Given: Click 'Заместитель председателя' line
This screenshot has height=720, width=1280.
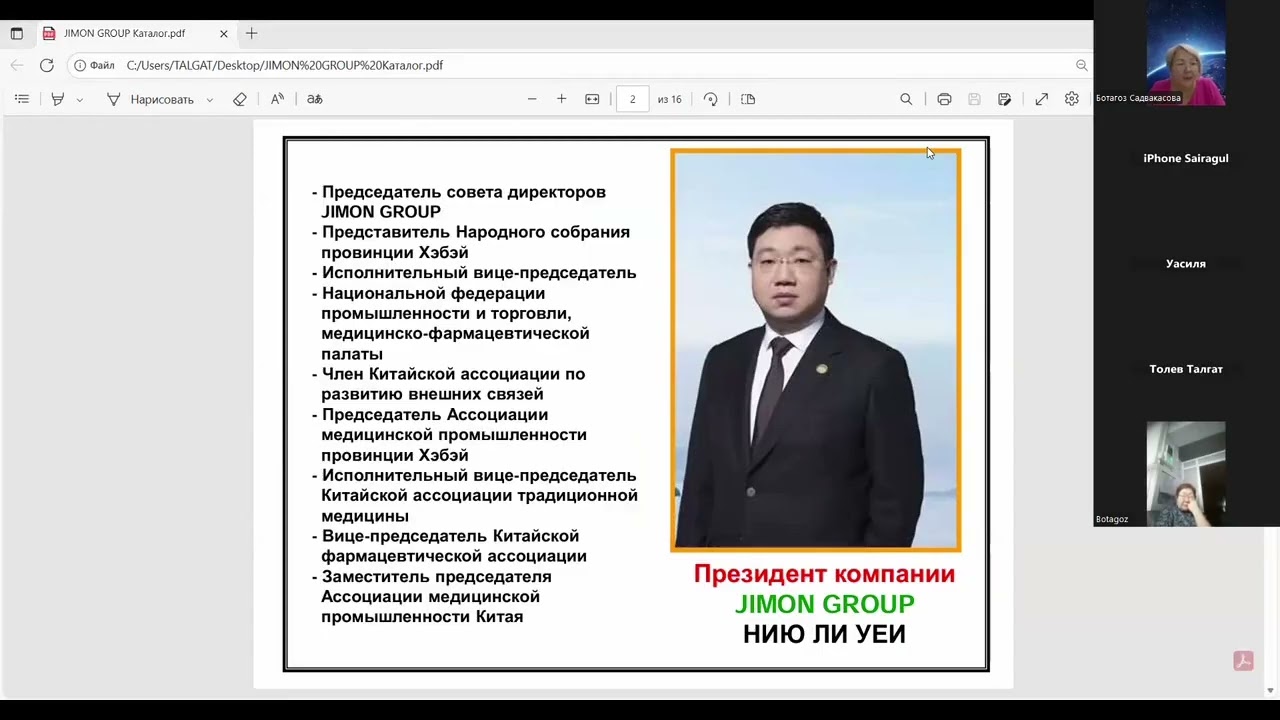Looking at the screenshot, I should (432, 577).
